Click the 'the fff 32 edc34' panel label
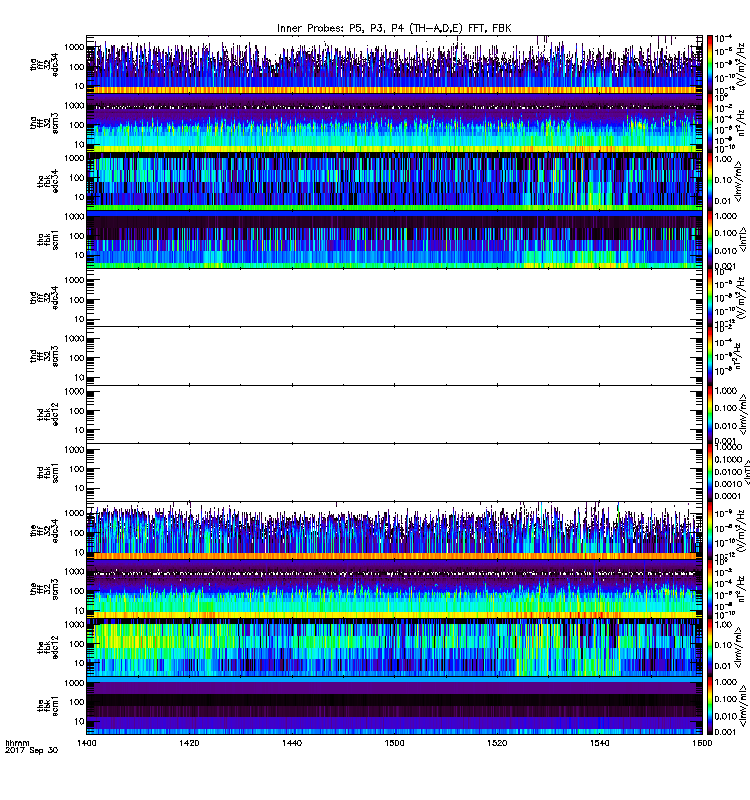This screenshot has height=800, width=750. 44,531
